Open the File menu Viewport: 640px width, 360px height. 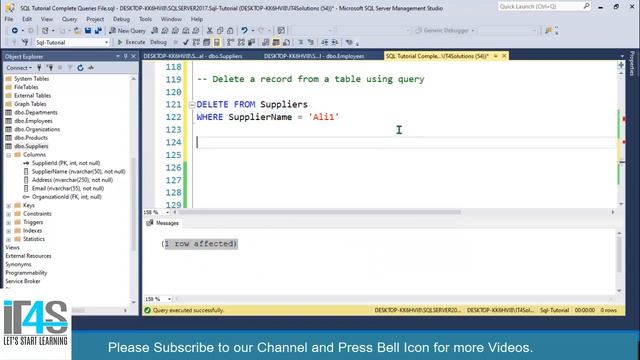pyautogui.click(x=9, y=19)
